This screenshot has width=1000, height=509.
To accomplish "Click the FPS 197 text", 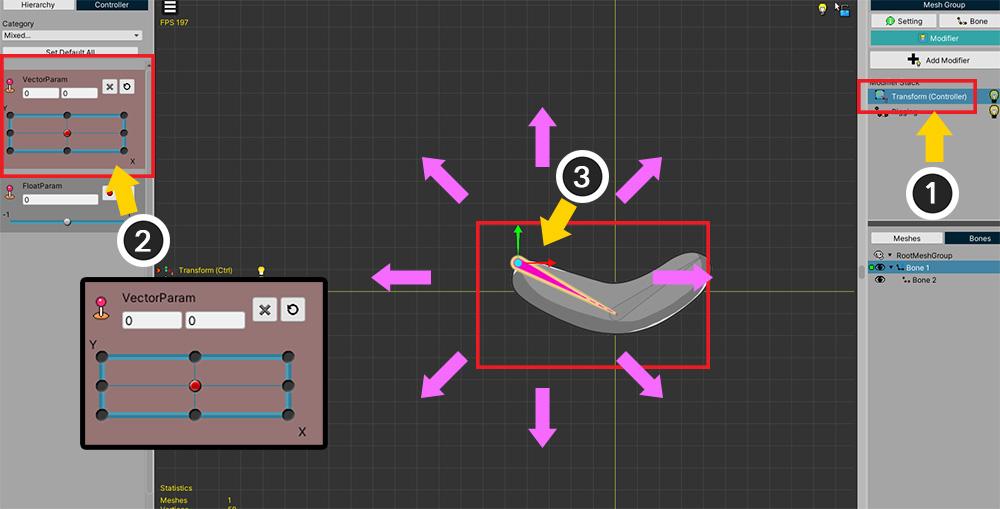I will click(x=174, y=22).
